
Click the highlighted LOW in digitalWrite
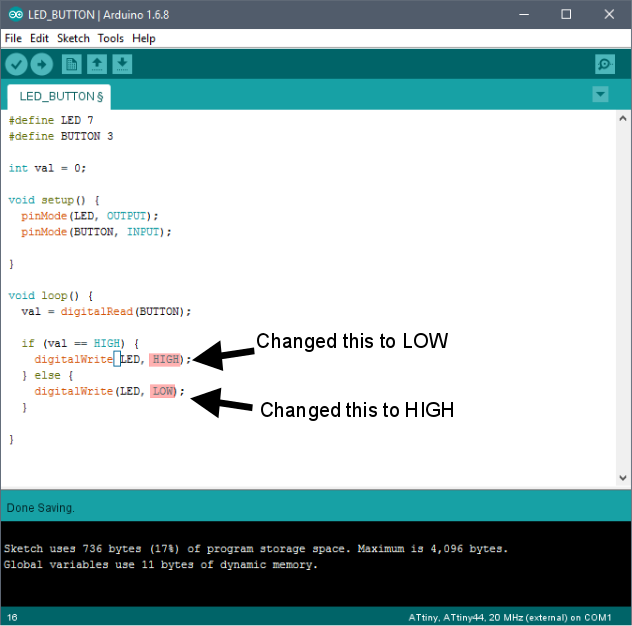pos(163,391)
